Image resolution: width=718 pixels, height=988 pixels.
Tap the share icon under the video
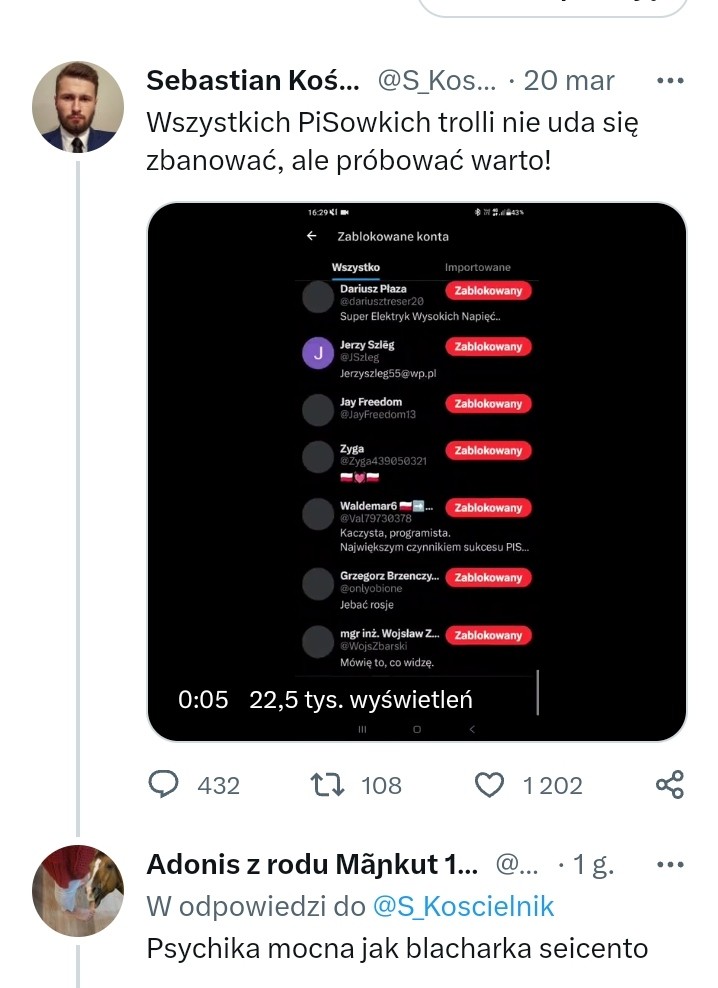click(x=669, y=784)
